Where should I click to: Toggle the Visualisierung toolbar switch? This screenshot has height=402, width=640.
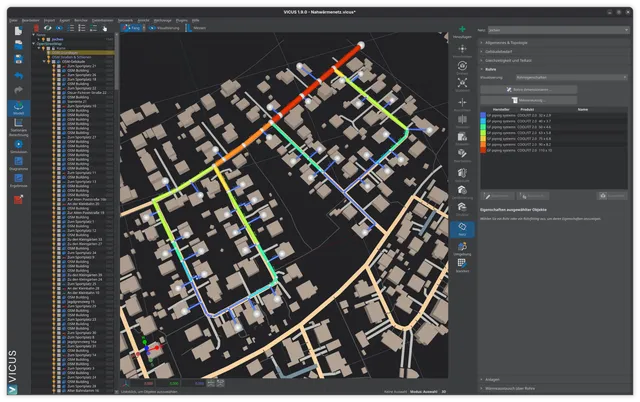[x=164, y=28]
